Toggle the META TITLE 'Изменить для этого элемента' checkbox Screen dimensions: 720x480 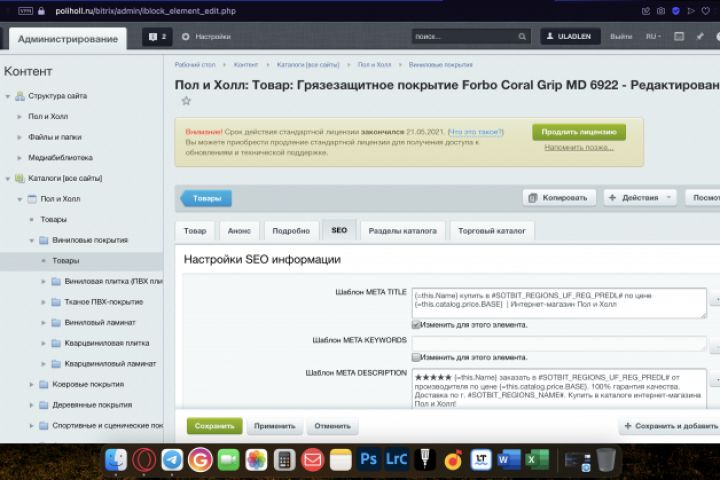tap(416, 325)
